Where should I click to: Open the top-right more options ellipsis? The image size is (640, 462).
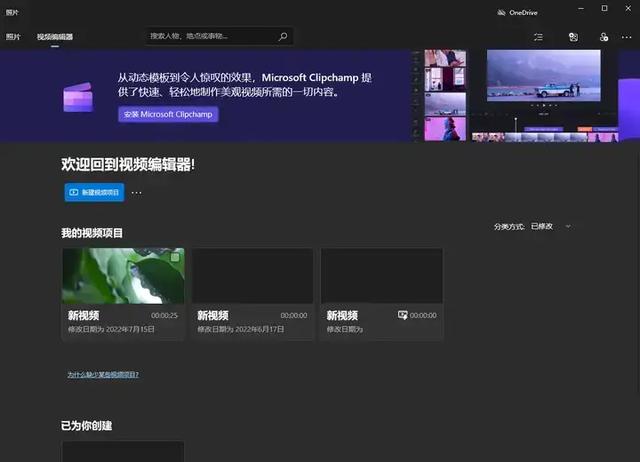[626, 37]
